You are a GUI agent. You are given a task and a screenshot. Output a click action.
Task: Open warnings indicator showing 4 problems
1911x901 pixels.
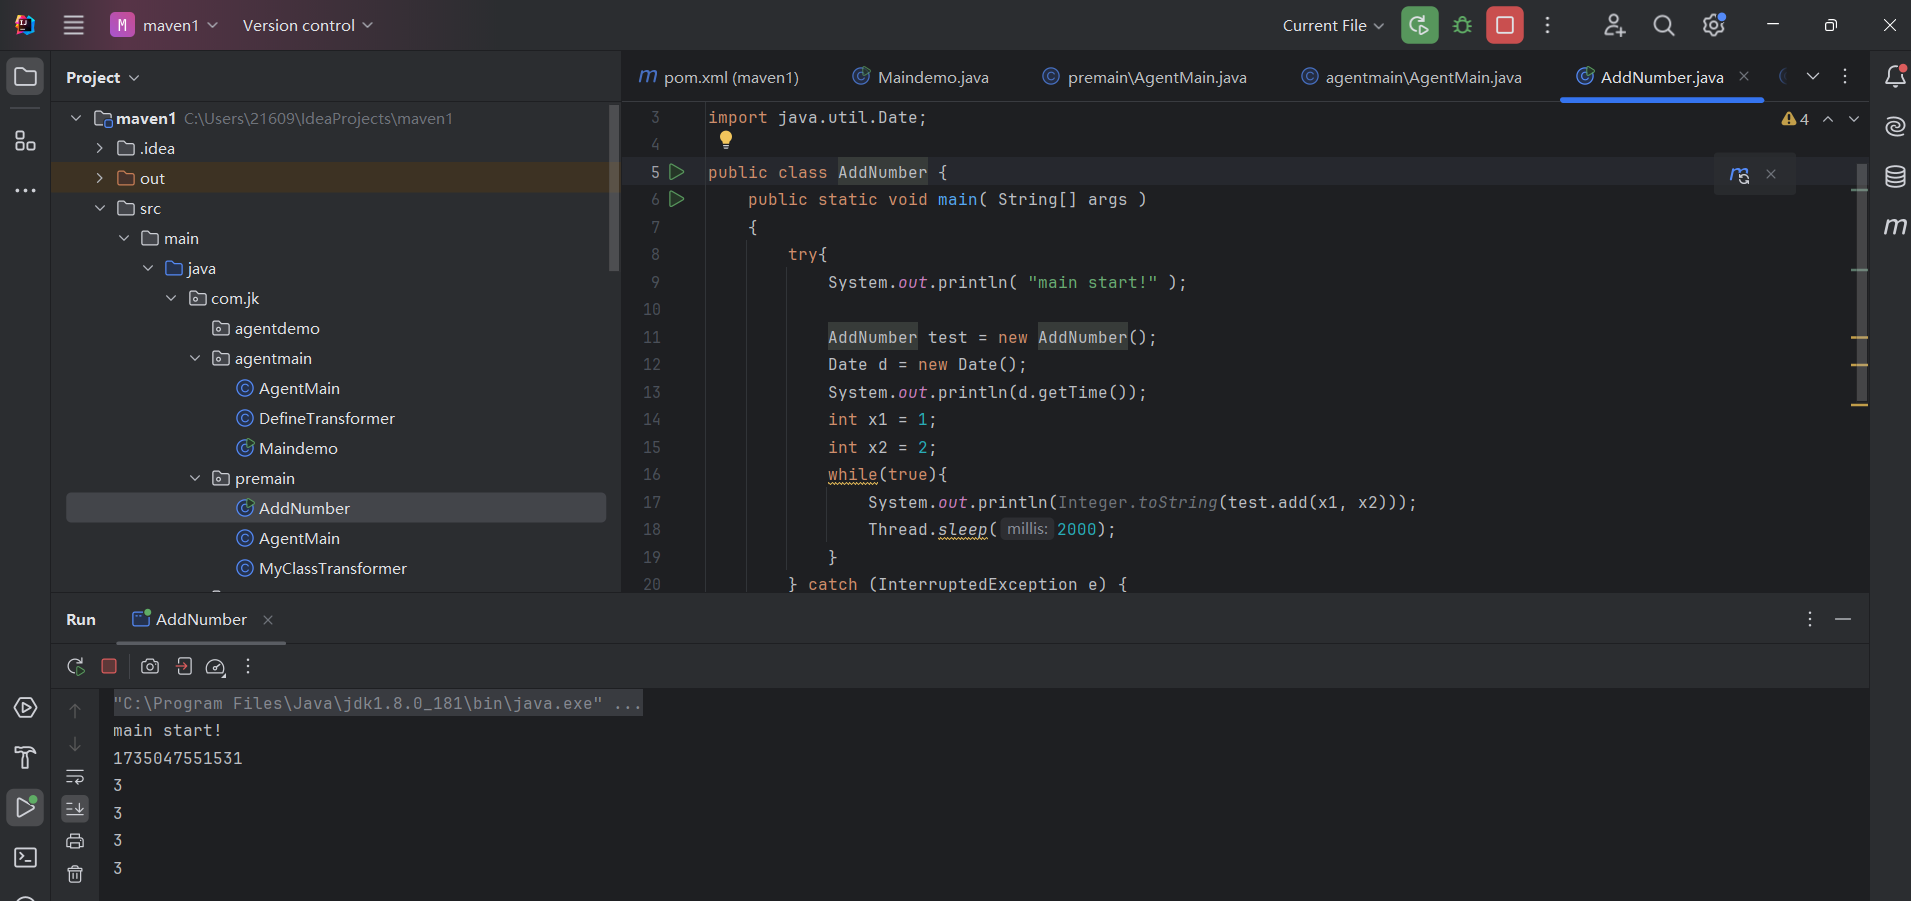tap(1795, 119)
